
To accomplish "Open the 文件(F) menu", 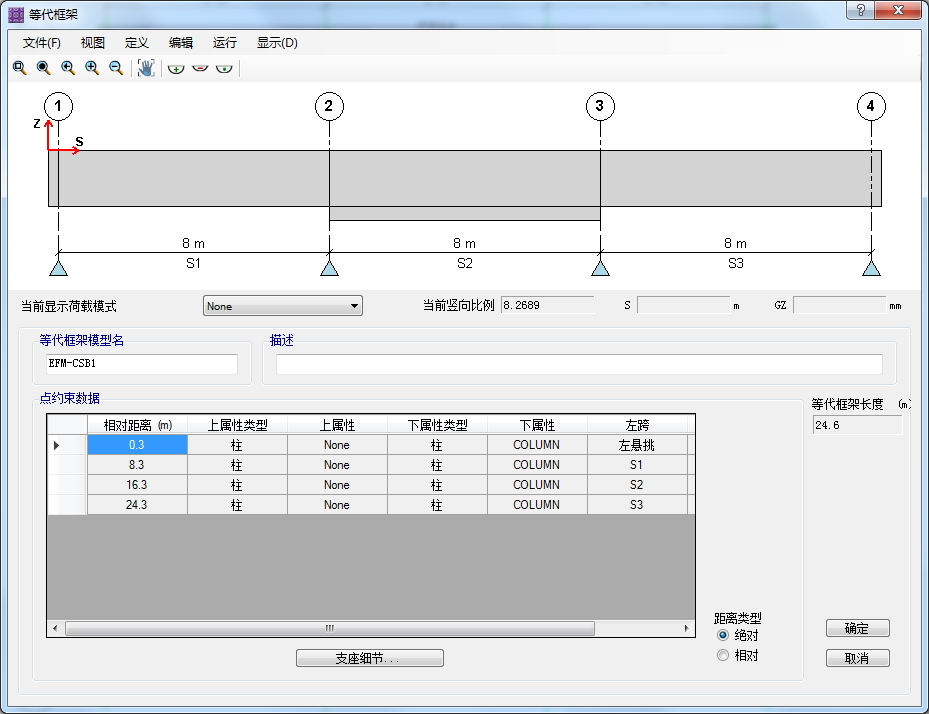I will pos(41,43).
